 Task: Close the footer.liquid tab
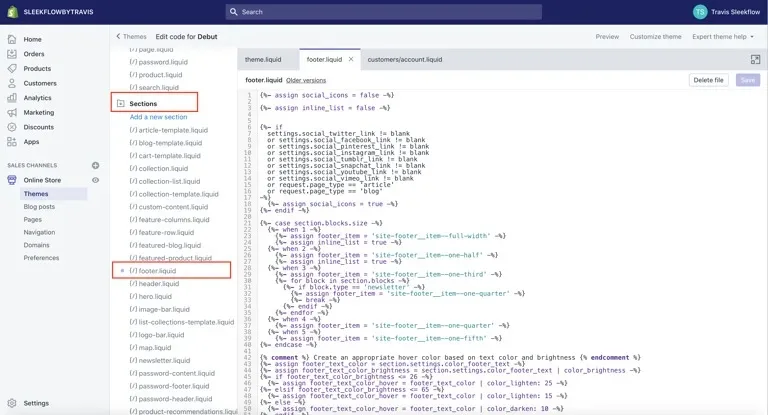pos(351,59)
